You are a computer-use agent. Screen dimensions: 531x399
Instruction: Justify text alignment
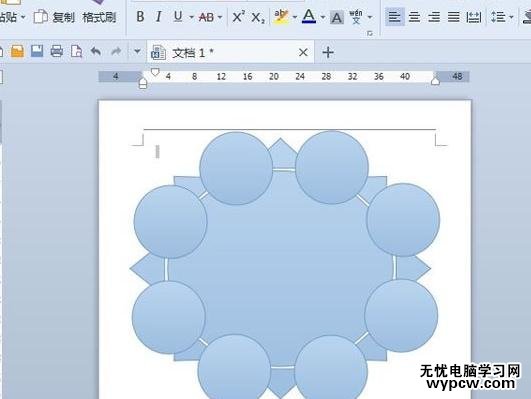454,17
